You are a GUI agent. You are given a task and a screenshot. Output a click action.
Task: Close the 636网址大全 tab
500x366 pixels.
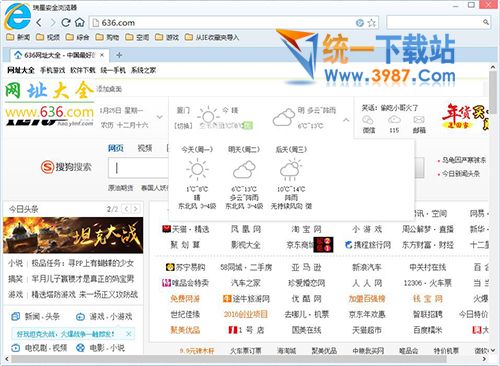[x=102, y=55]
